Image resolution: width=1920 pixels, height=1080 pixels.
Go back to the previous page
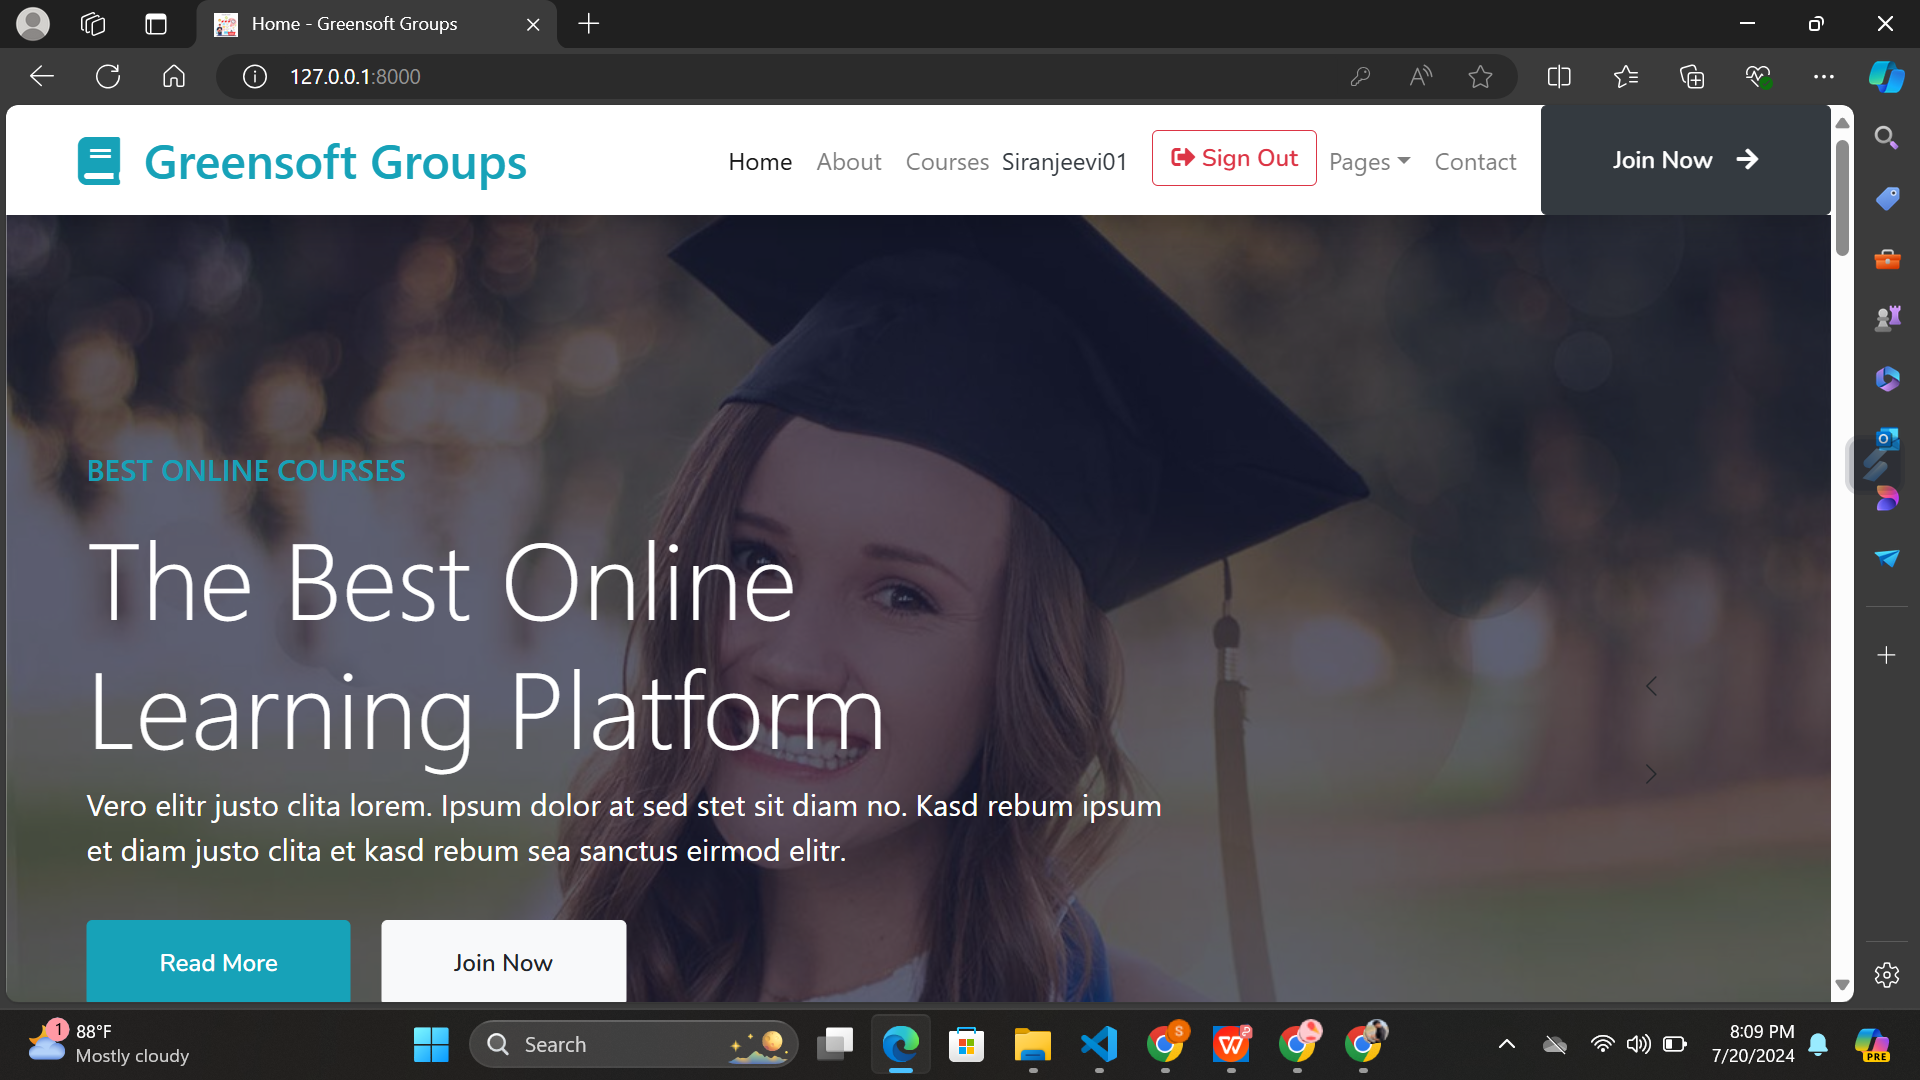tap(41, 76)
